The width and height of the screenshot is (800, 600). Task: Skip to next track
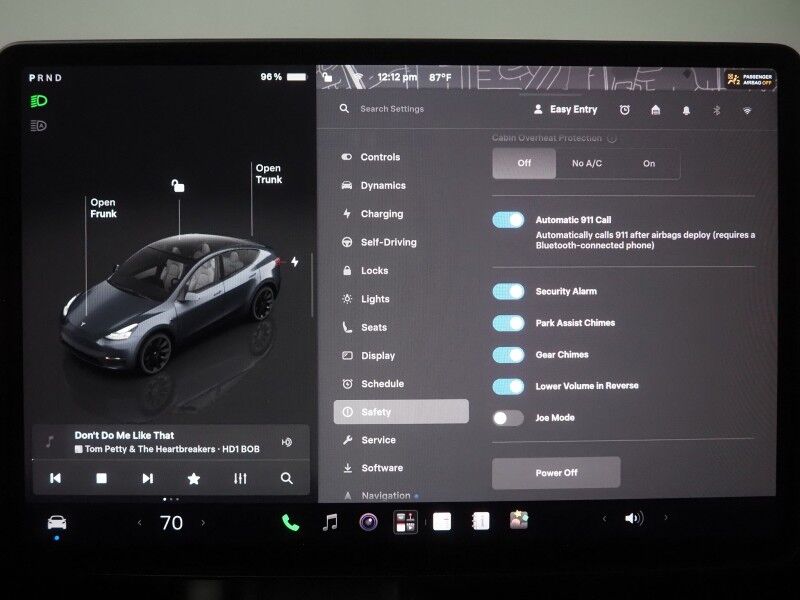[x=147, y=478]
